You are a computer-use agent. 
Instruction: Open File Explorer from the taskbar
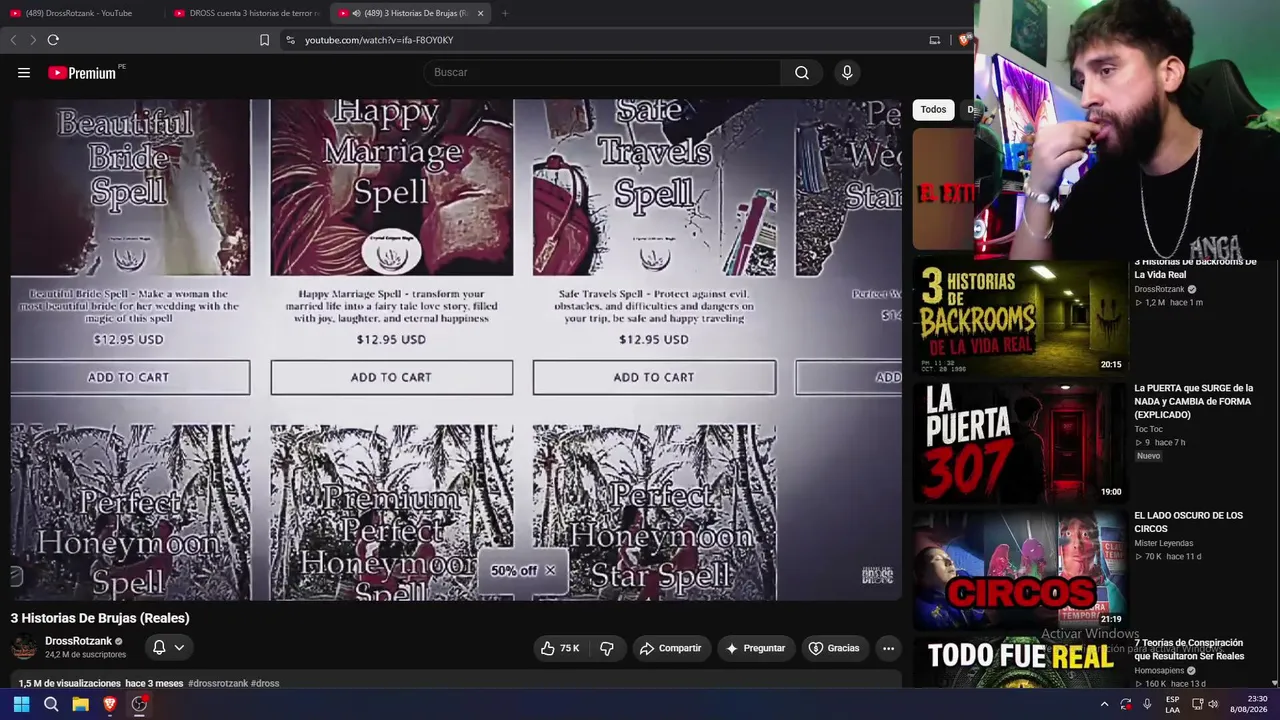(x=80, y=704)
